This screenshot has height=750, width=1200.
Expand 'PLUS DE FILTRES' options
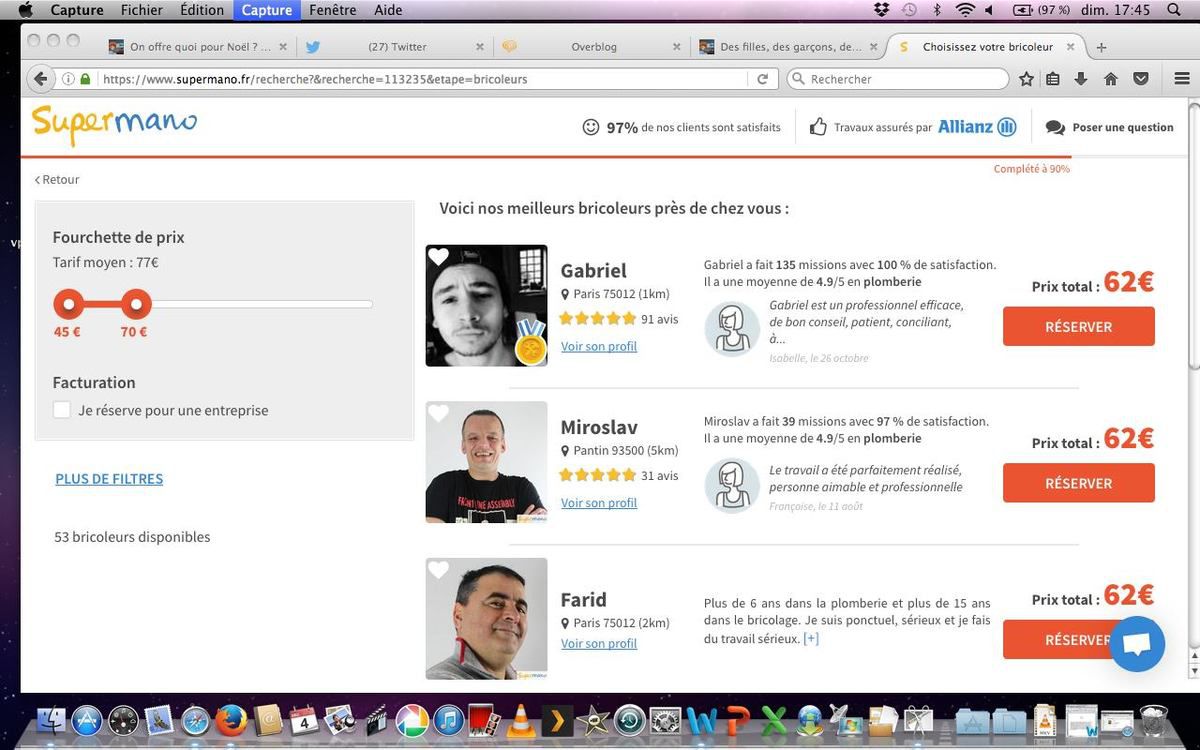pyautogui.click(x=109, y=479)
